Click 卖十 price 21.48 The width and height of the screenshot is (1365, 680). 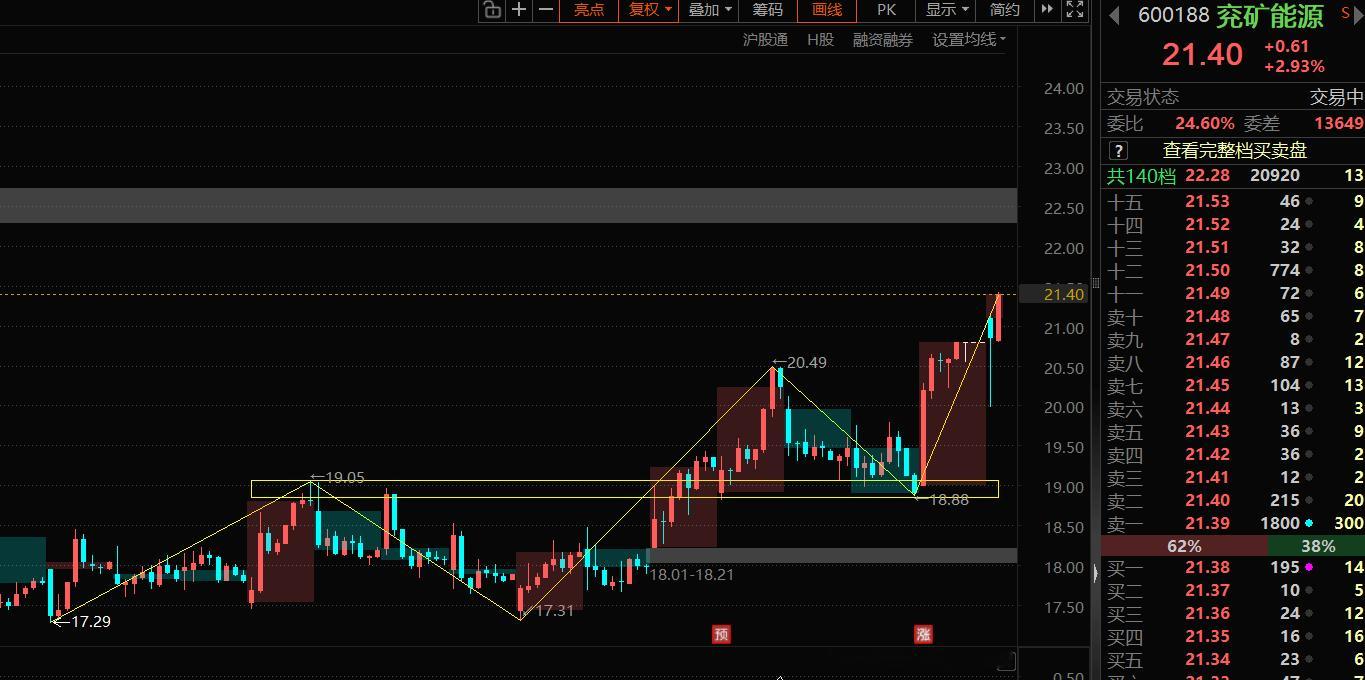(1207, 317)
